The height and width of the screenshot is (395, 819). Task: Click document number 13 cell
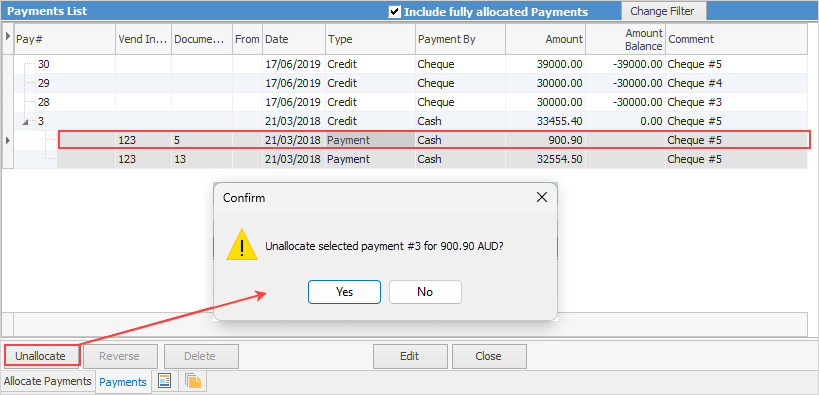[202, 159]
